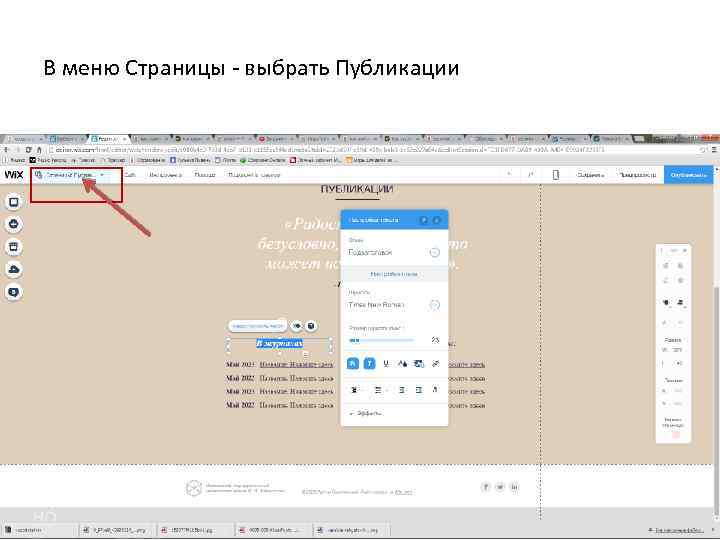Open the Background tool in left sidebar
This screenshot has width=720, height=540.
coord(14,202)
